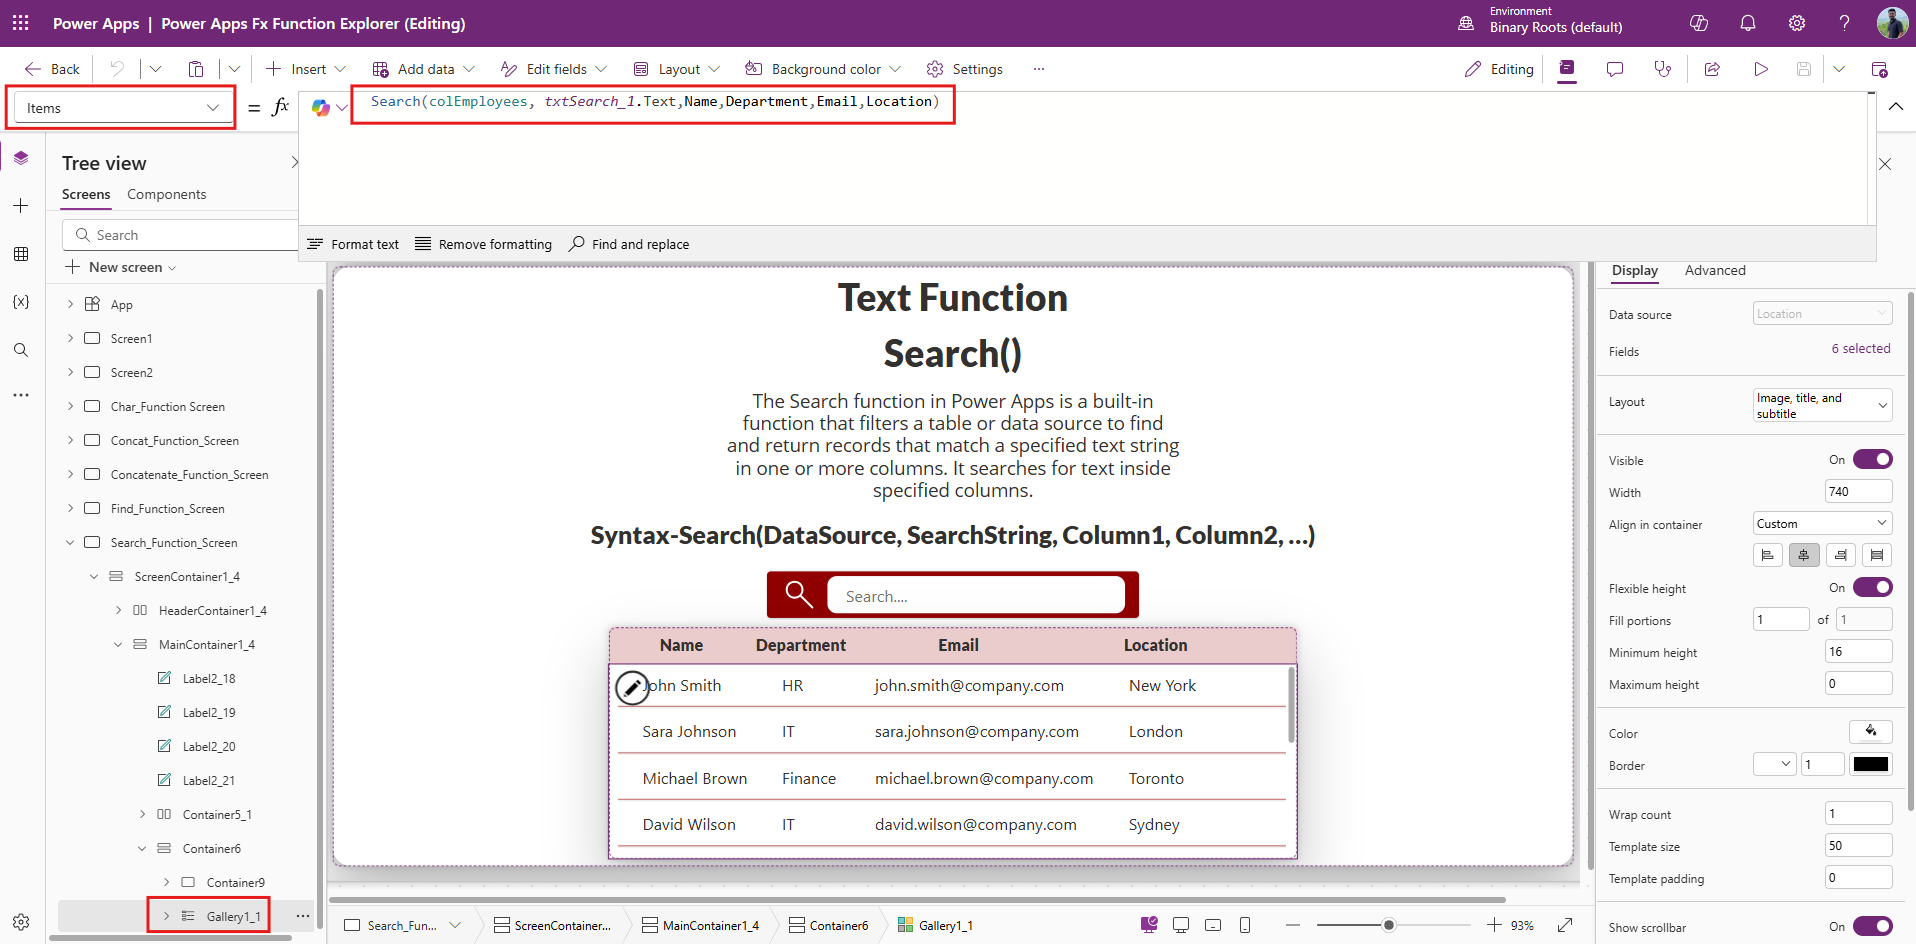Toggle the Show scrollbar switch
The width and height of the screenshot is (1916, 944).
tap(1872, 926)
